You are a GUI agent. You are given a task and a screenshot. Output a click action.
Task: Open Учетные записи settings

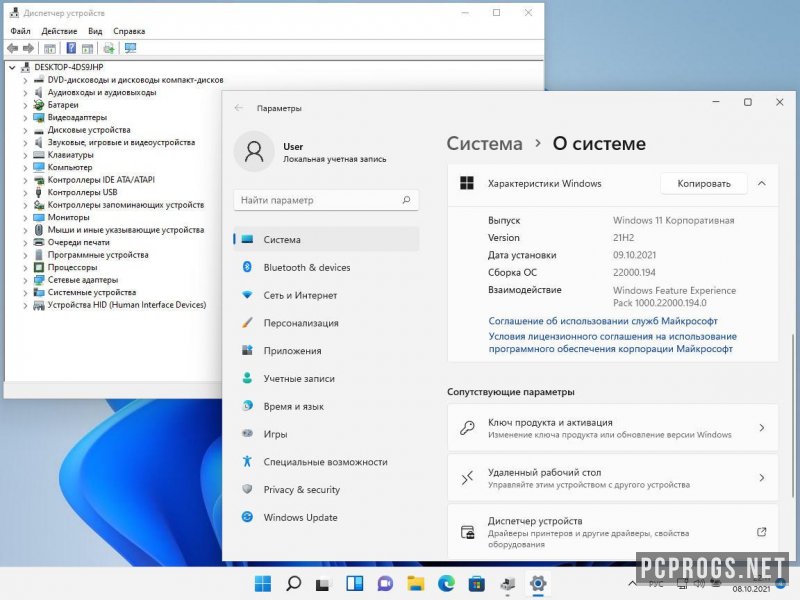tap(326, 379)
